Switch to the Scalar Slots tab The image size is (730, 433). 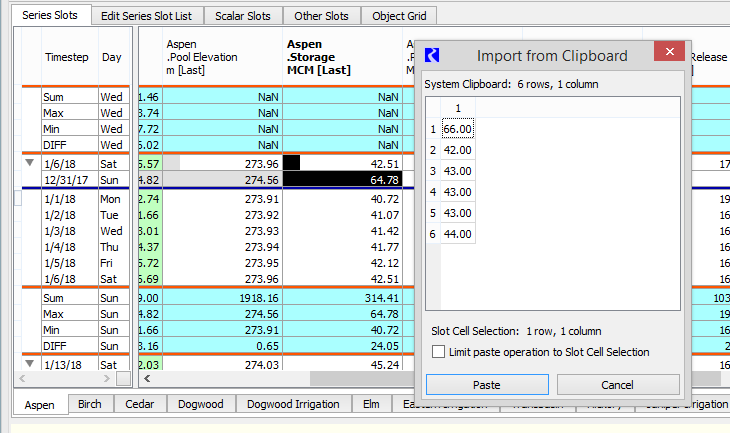(243, 16)
